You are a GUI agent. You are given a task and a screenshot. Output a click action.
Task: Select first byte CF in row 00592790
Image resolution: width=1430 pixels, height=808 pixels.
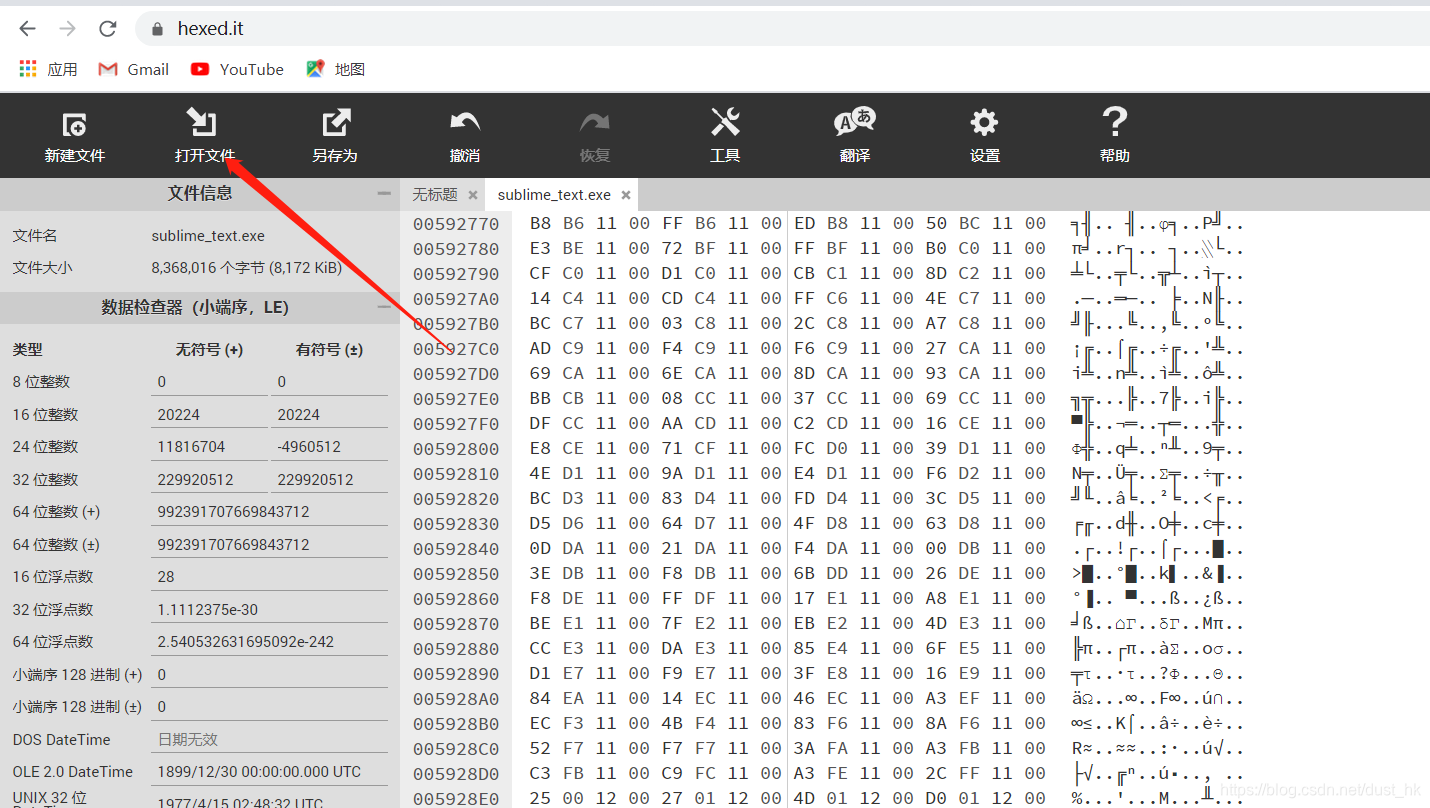tap(540, 274)
